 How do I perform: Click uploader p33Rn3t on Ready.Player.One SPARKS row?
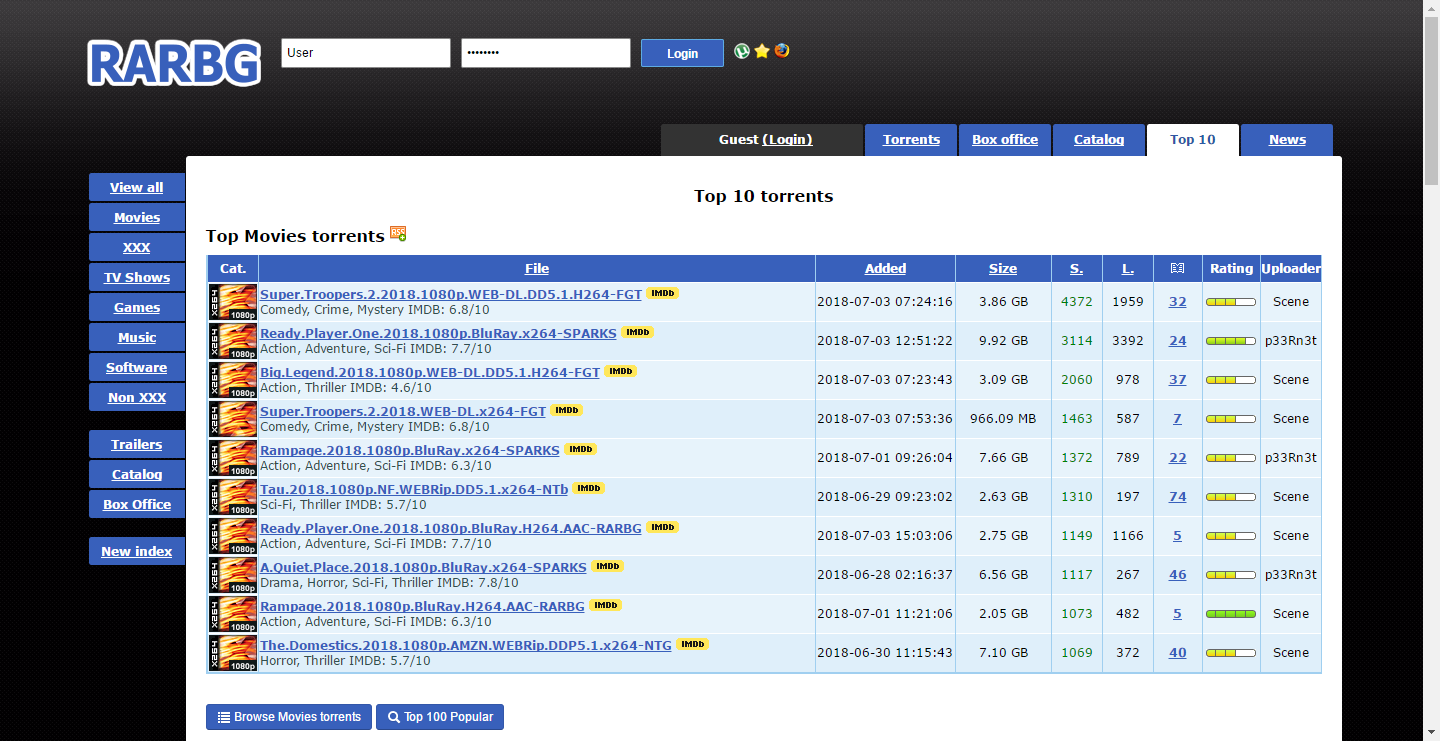click(1291, 341)
